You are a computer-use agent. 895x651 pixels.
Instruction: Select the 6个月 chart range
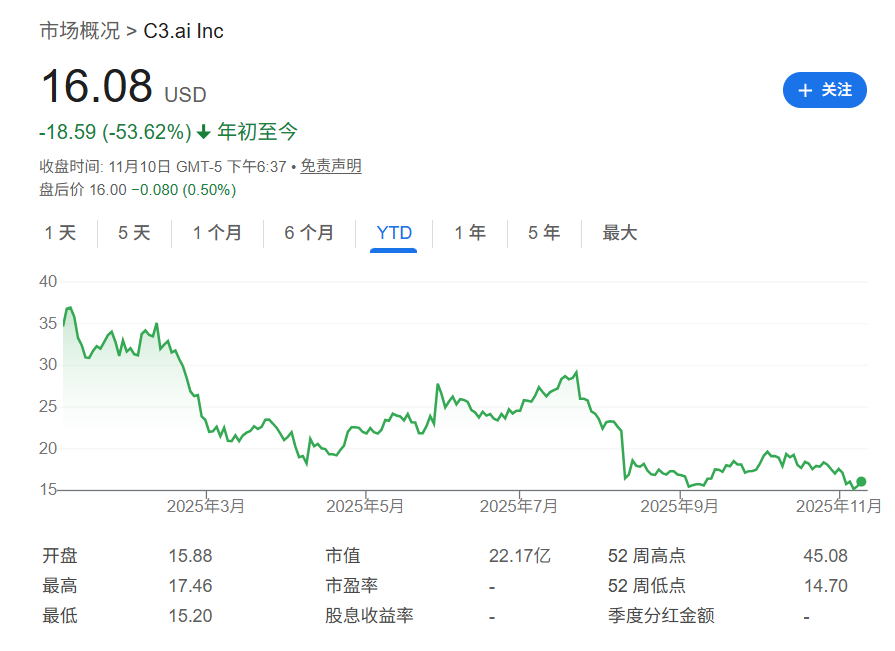point(309,232)
